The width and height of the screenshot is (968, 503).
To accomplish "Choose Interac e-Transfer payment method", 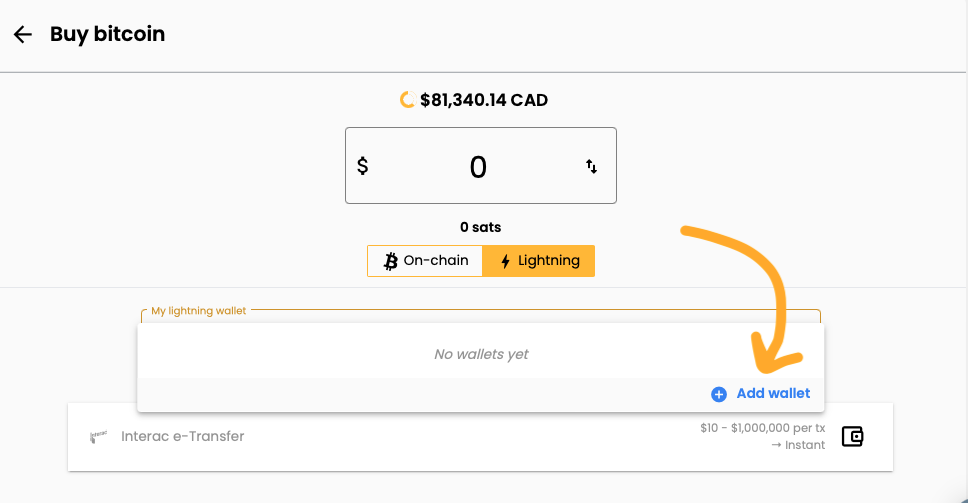I will (480, 437).
